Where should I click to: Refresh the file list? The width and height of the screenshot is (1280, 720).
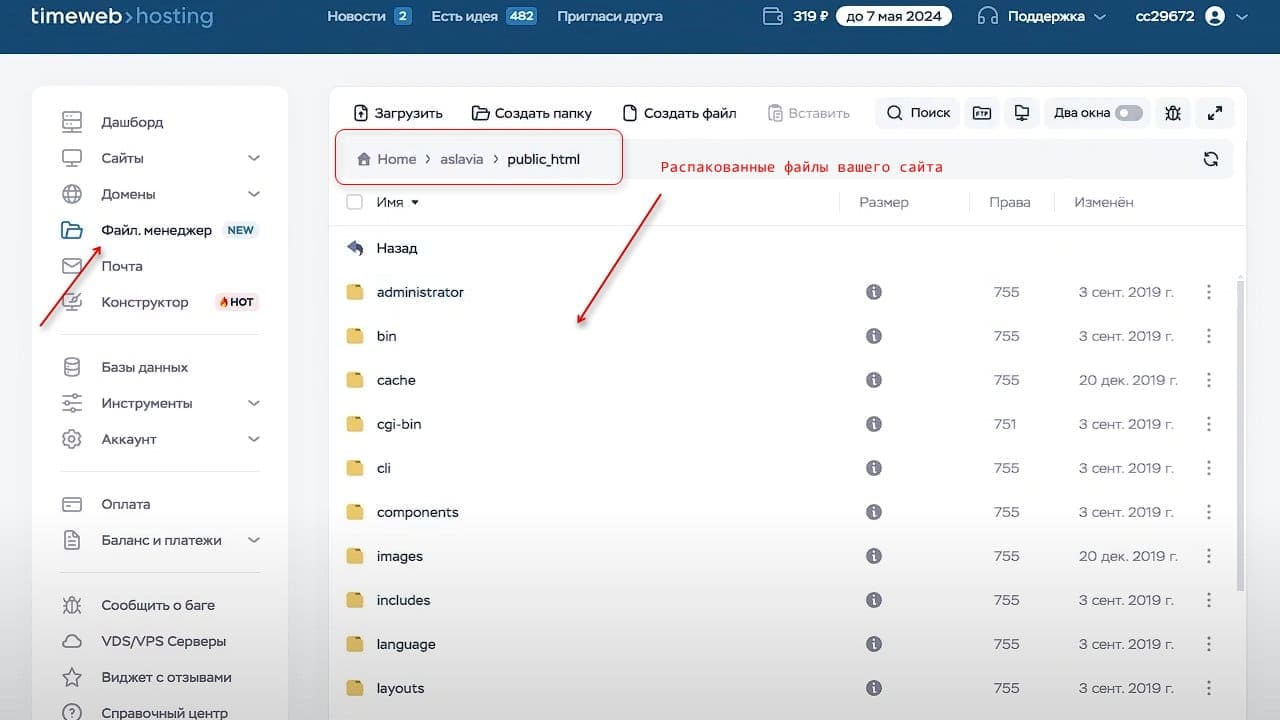pos(1211,159)
